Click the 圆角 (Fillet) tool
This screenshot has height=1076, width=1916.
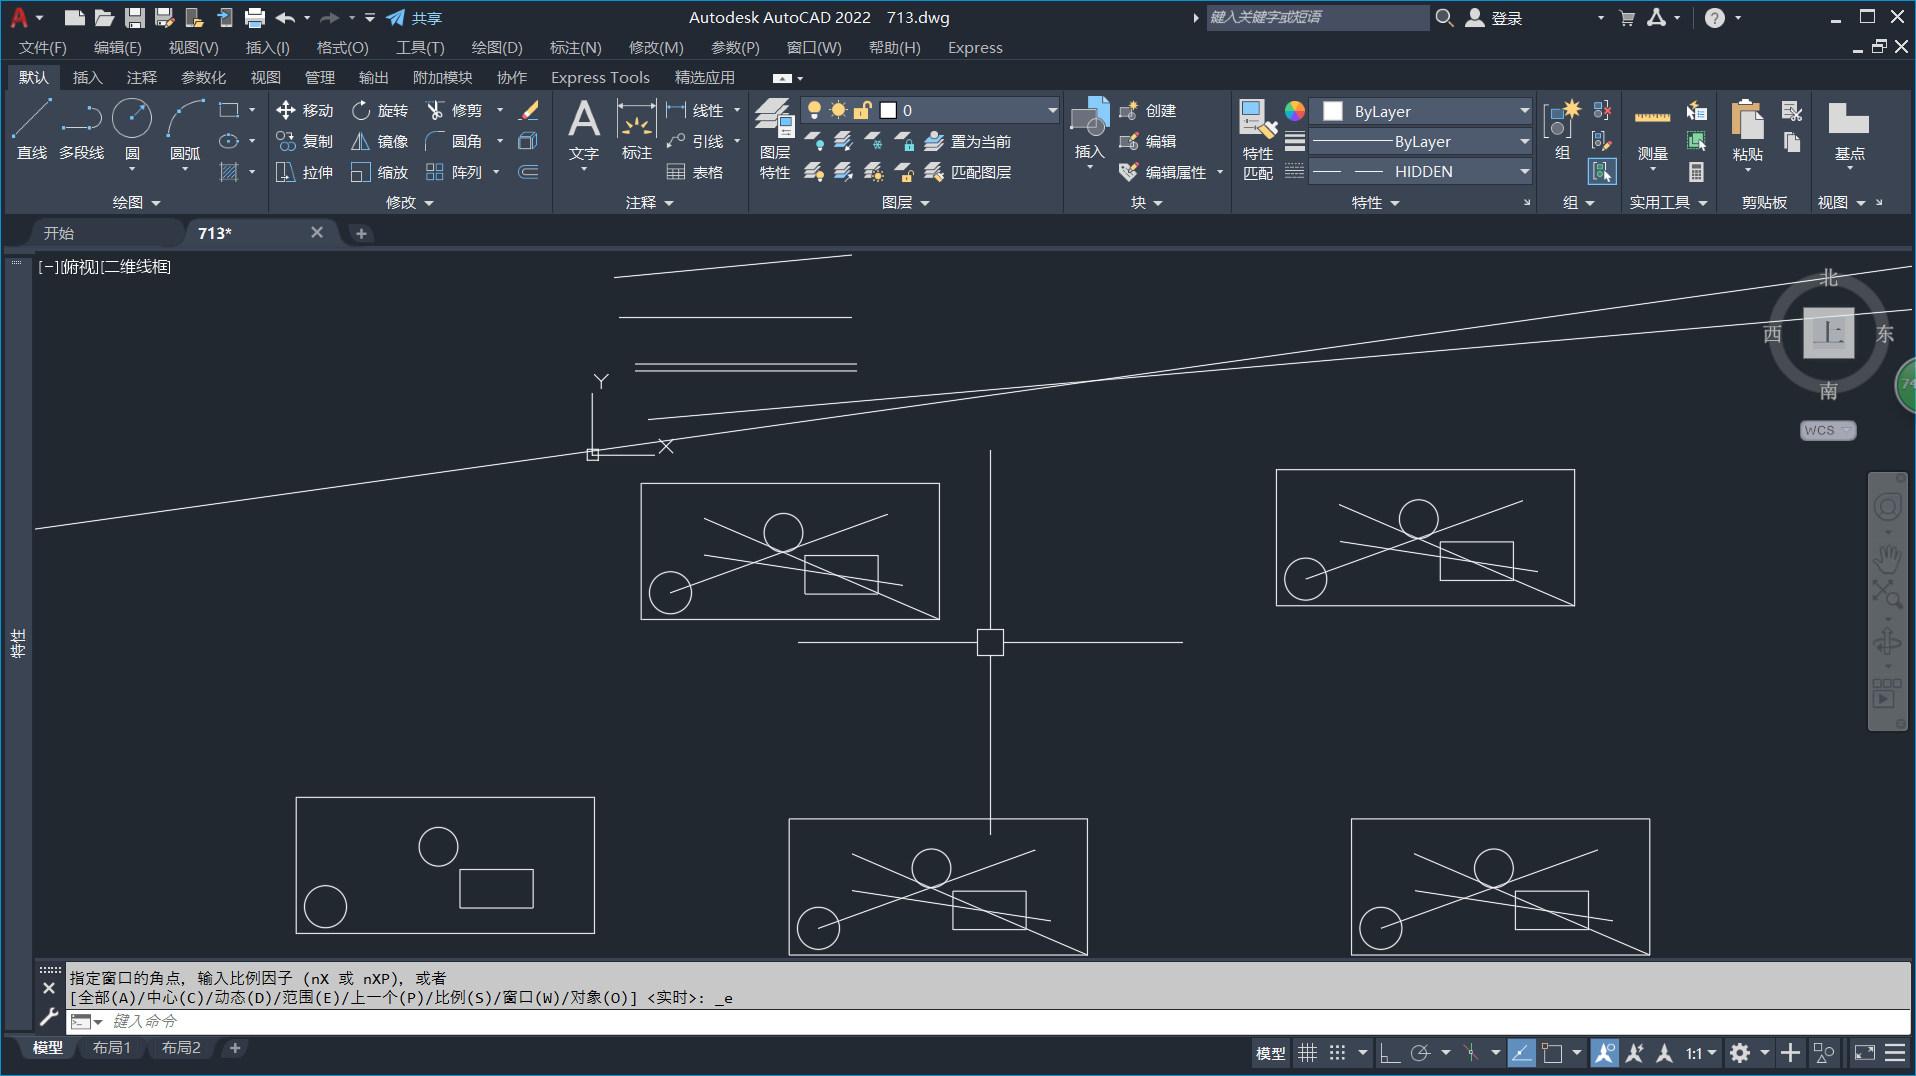[x=454, y=141]
